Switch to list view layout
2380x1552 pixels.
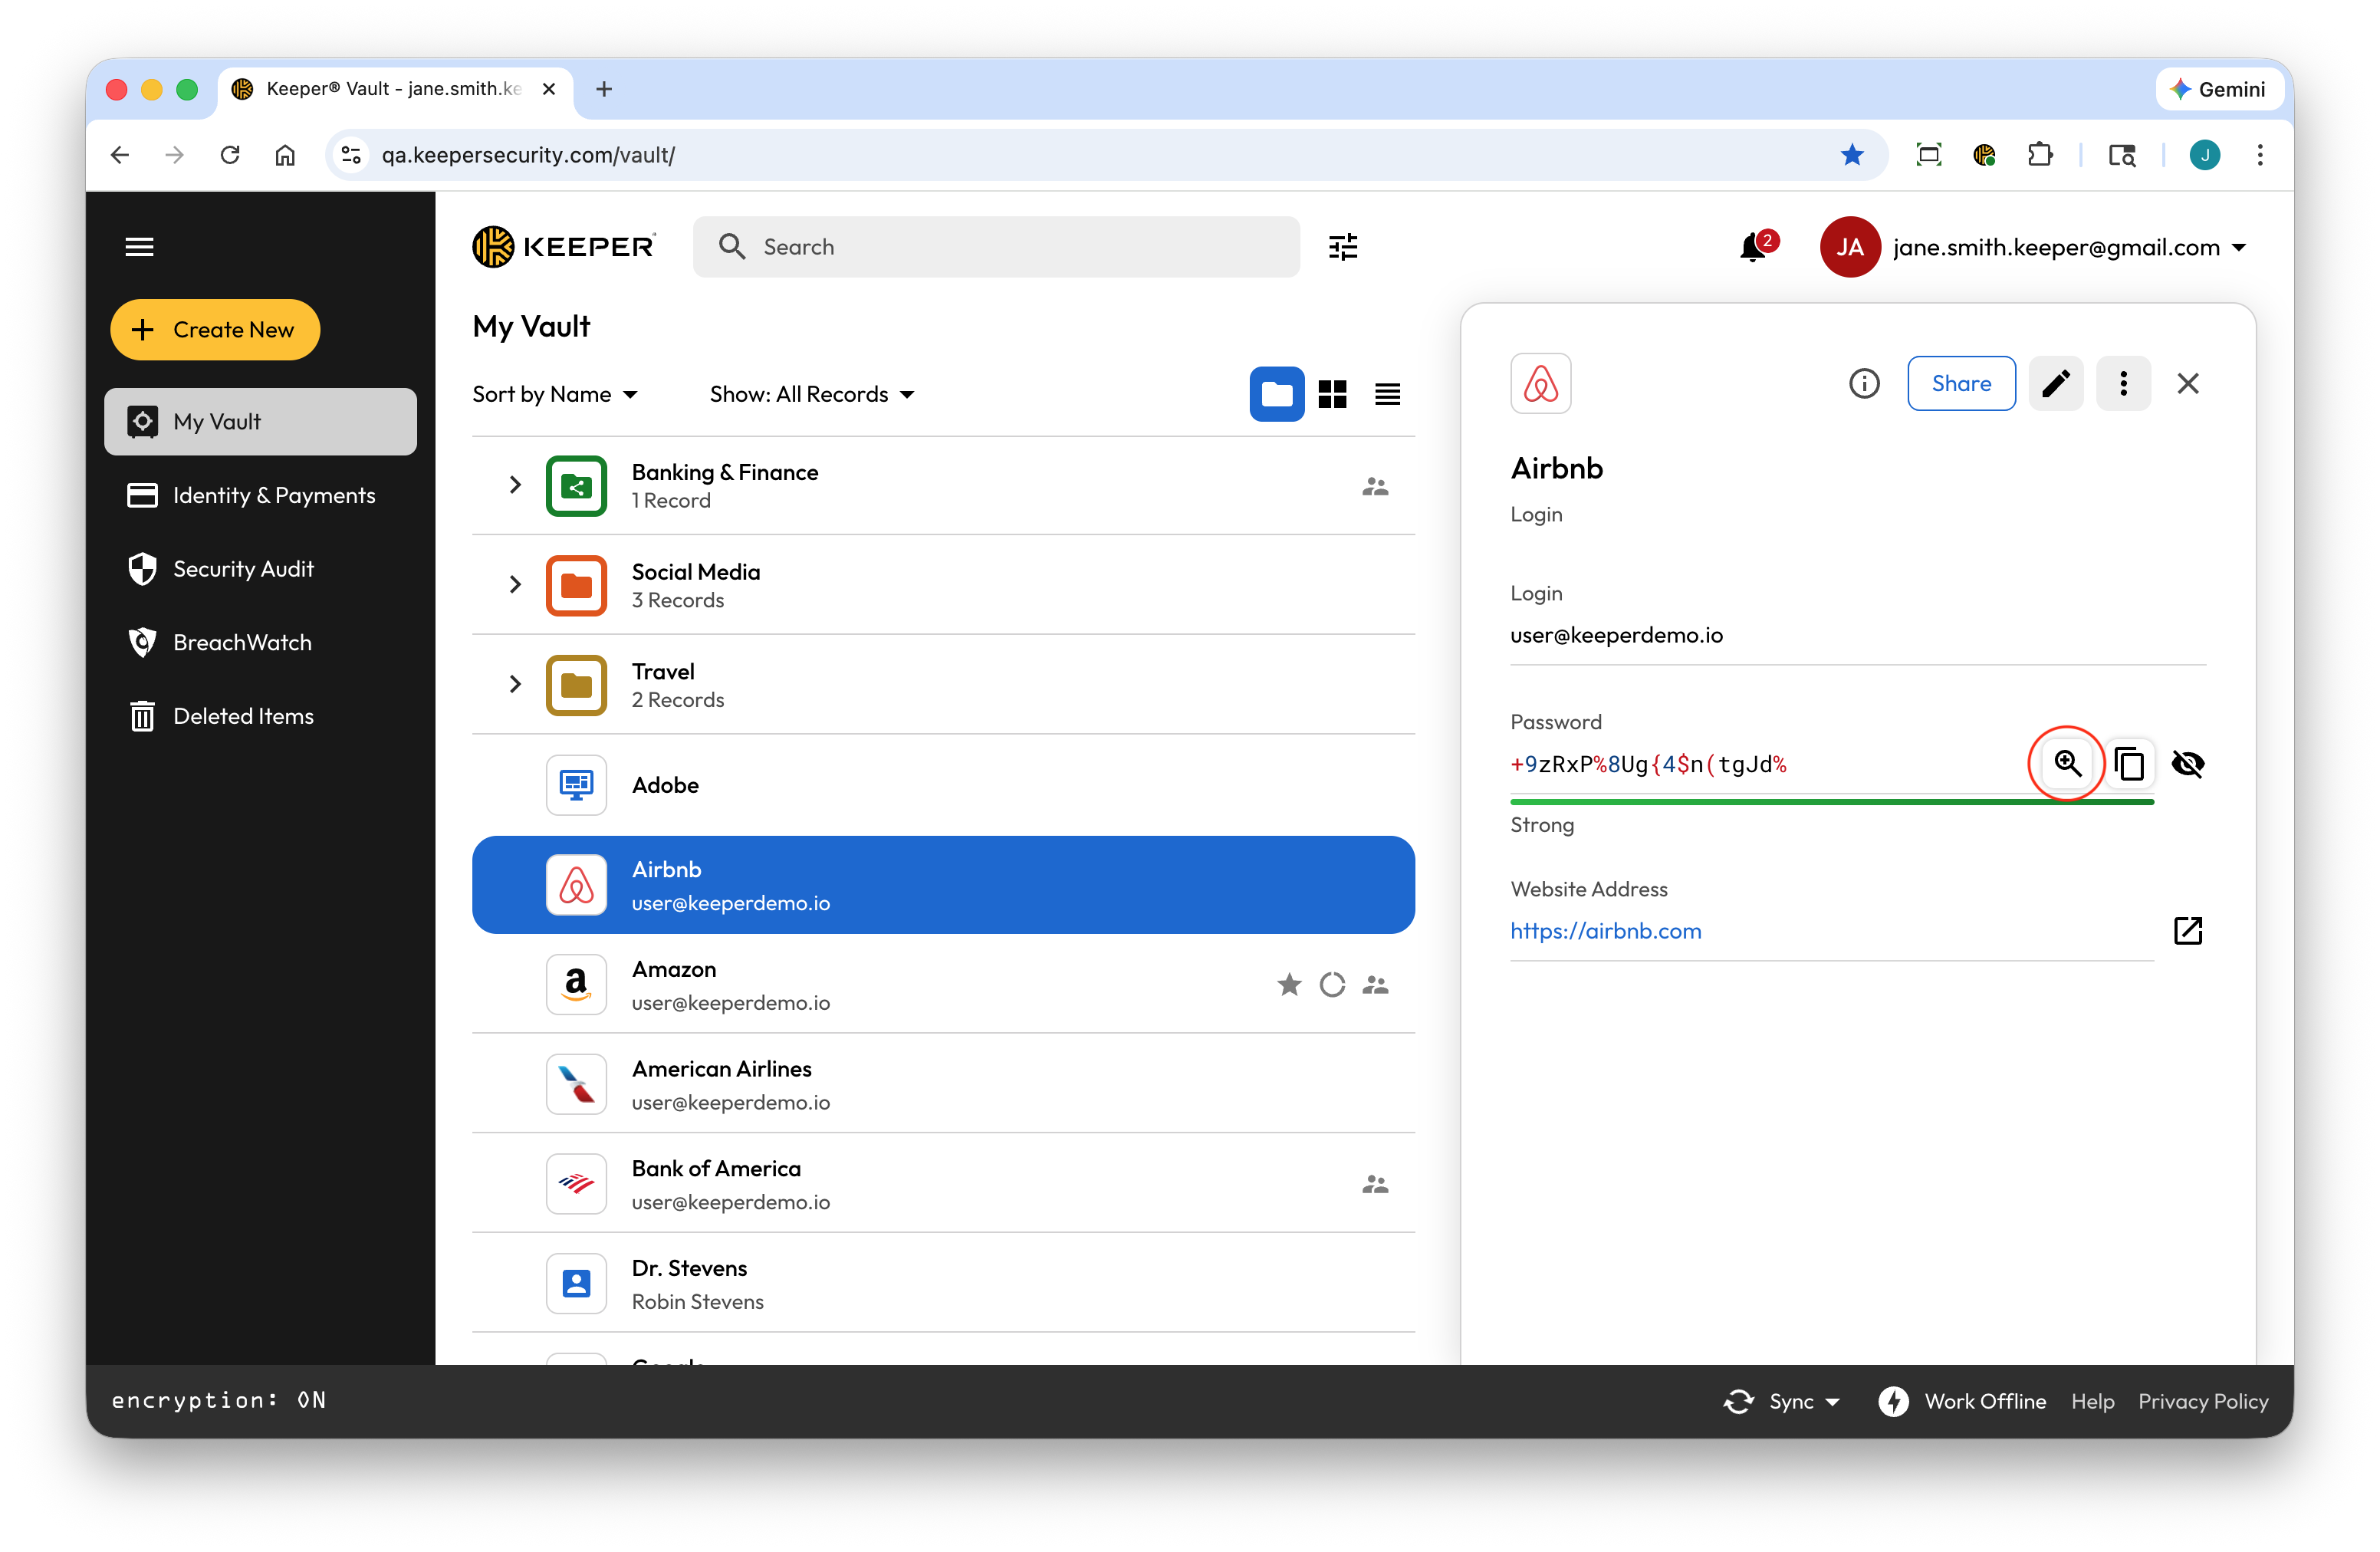click(1387, 394)
